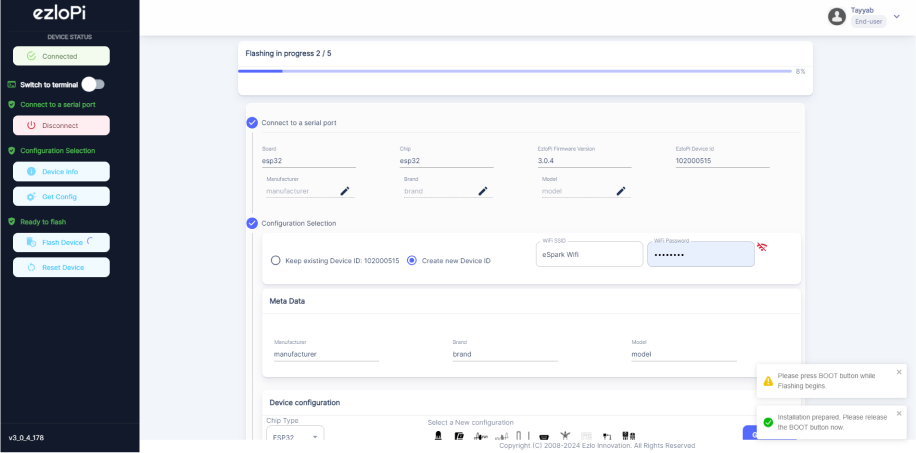
Task: Click the Board field showing esp32
Action: coord(308,161)
